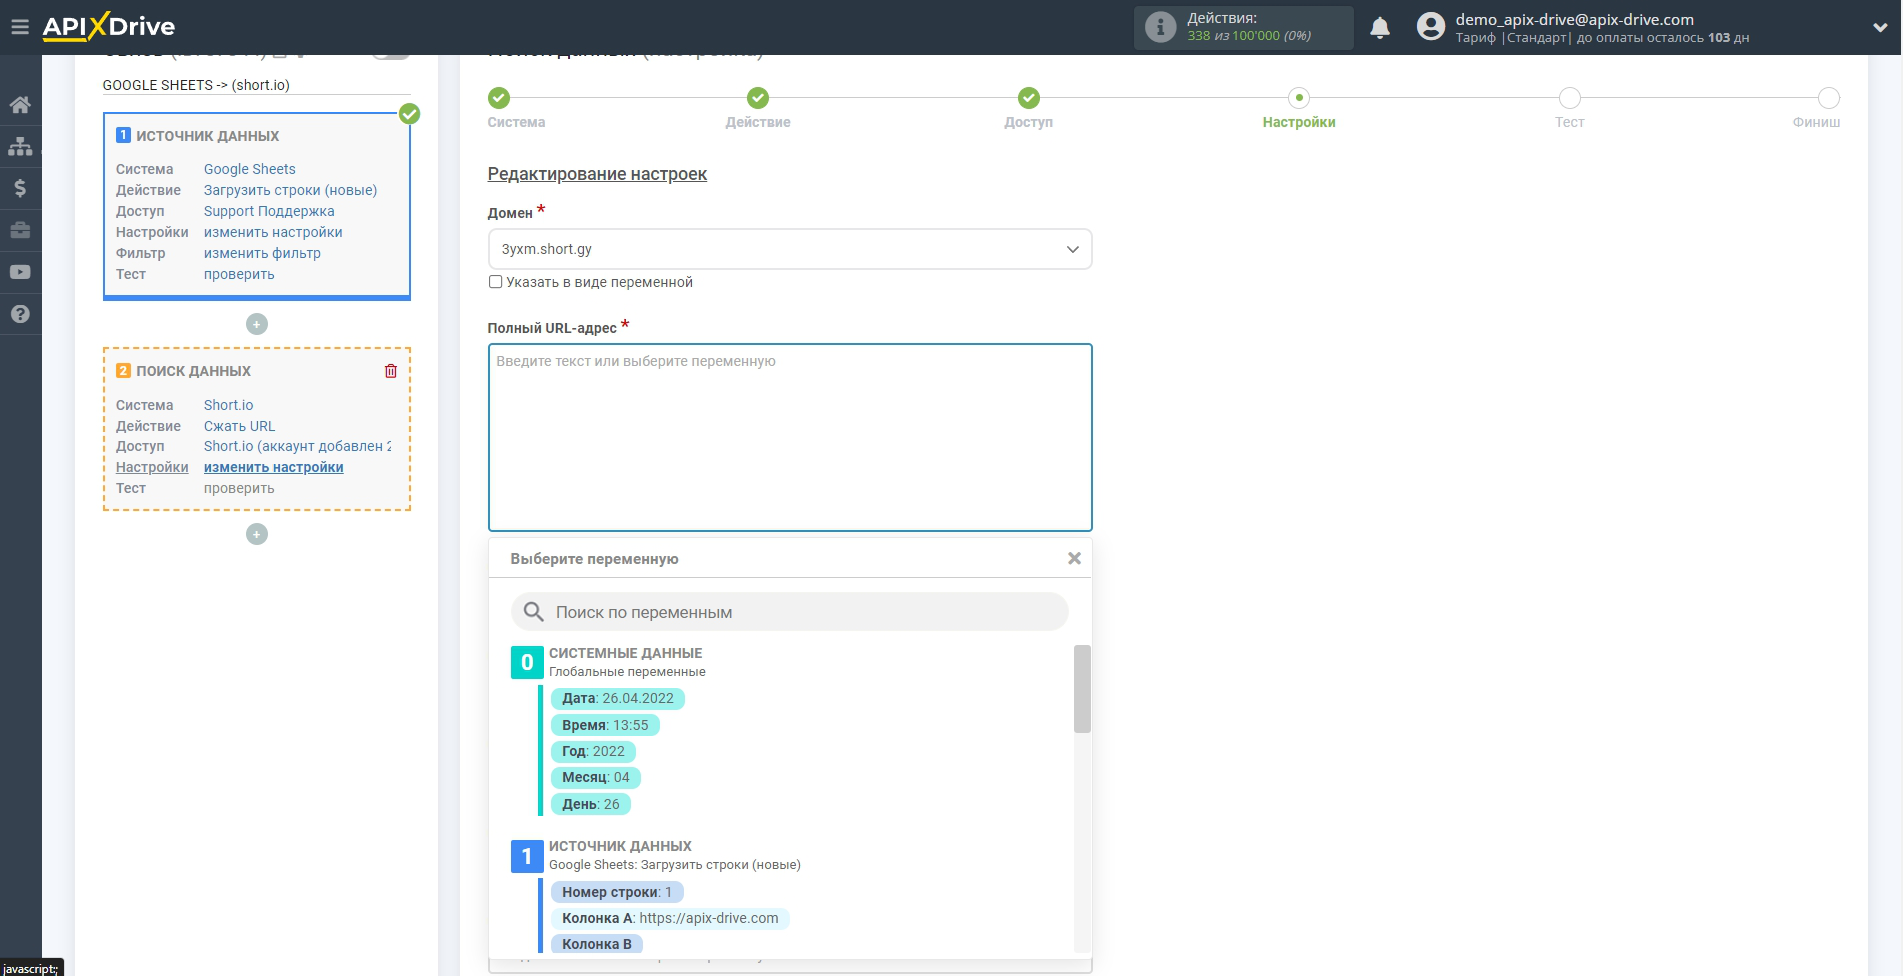This screenshot has width=1903, height=976.
Task: Click the demo_apix-drive@apix-drive.com account name
Action: (1574, 19)
